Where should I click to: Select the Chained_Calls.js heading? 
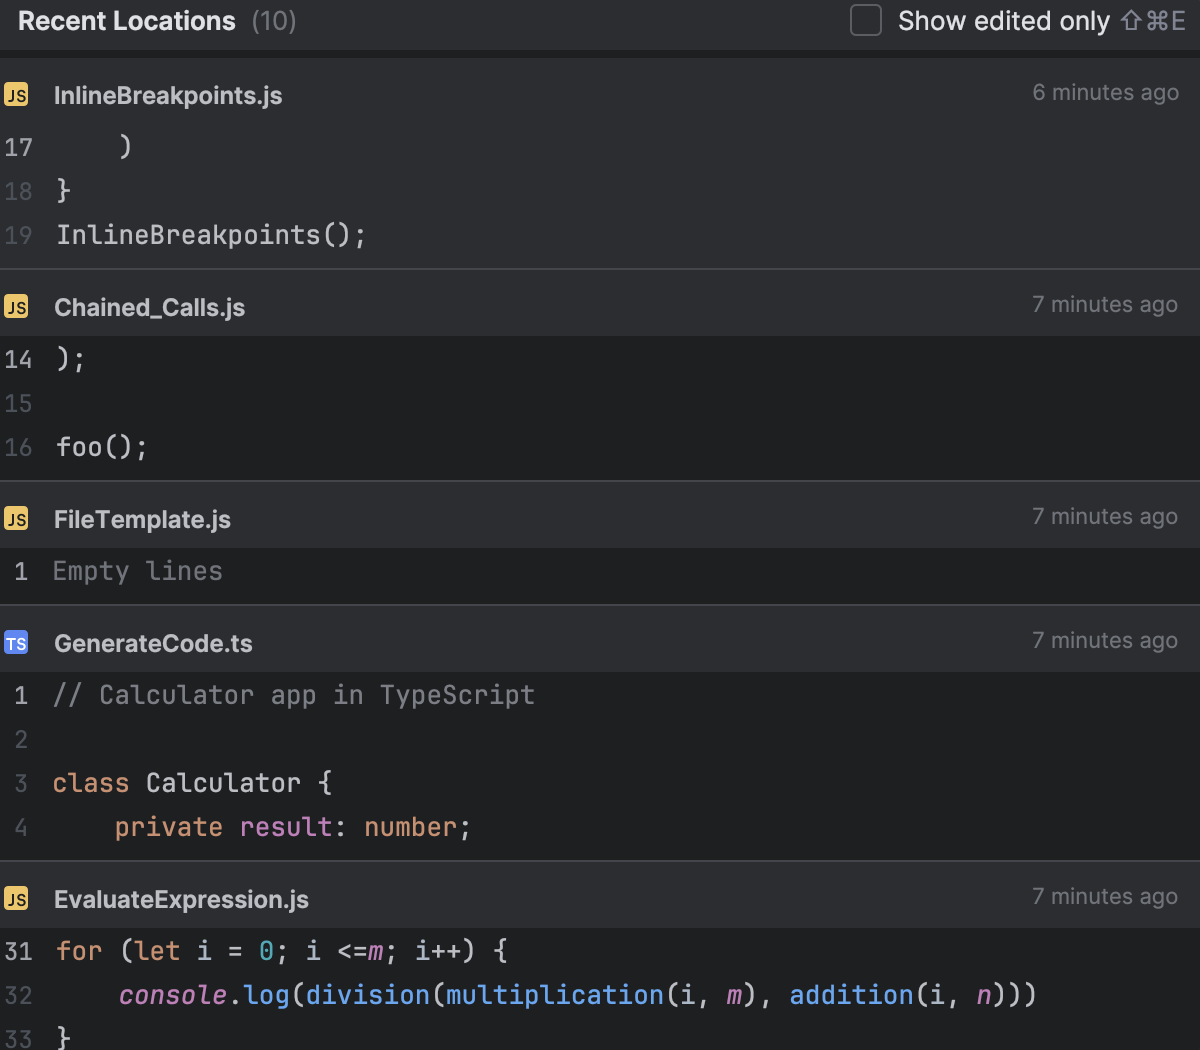pyautogui.click(x=149, y=307)
